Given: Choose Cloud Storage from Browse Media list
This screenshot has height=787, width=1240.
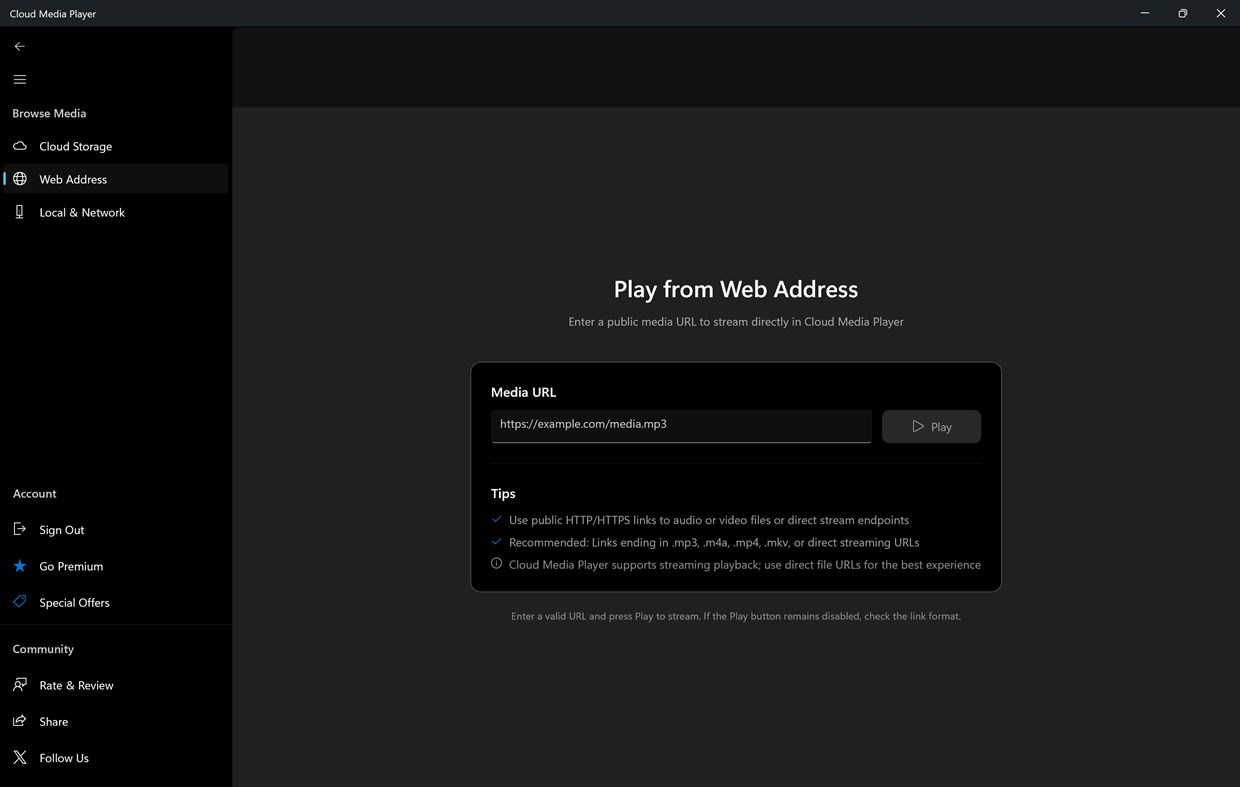Looking at the screenshot, I should click(x=75, y=146).
